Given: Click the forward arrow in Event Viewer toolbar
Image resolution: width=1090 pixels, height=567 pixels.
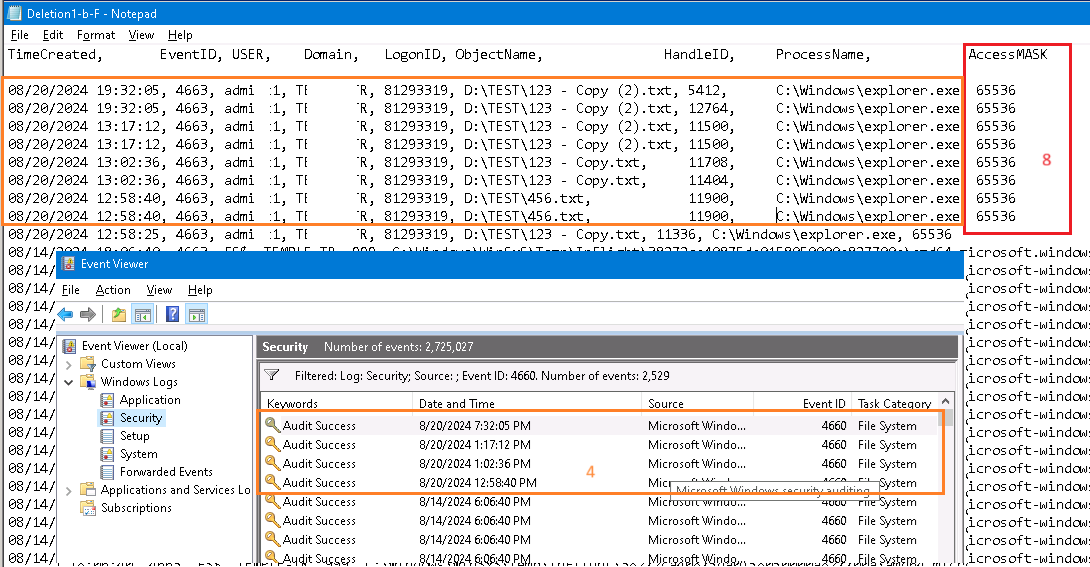Looking at the screenshot, I should click(88, 315).
